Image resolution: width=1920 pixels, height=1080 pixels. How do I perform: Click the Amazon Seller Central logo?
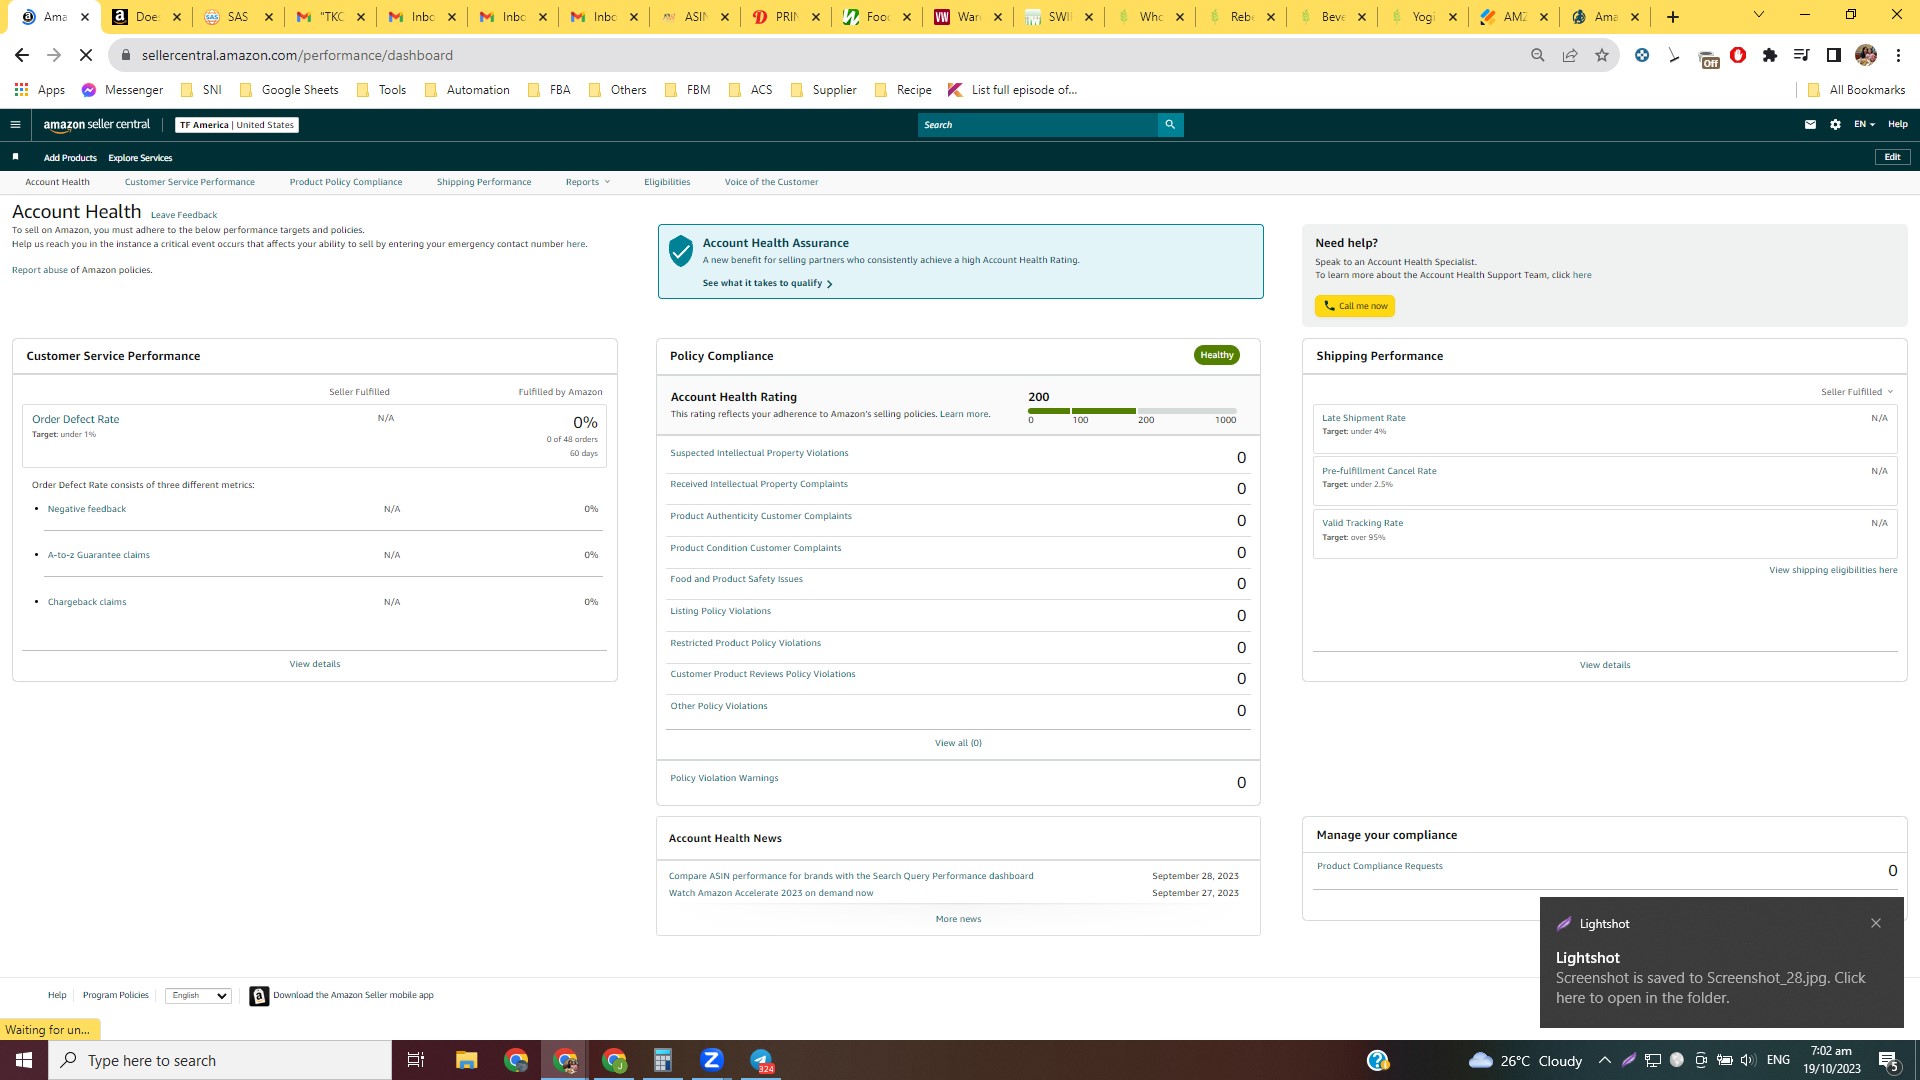[x=97, y=125]
